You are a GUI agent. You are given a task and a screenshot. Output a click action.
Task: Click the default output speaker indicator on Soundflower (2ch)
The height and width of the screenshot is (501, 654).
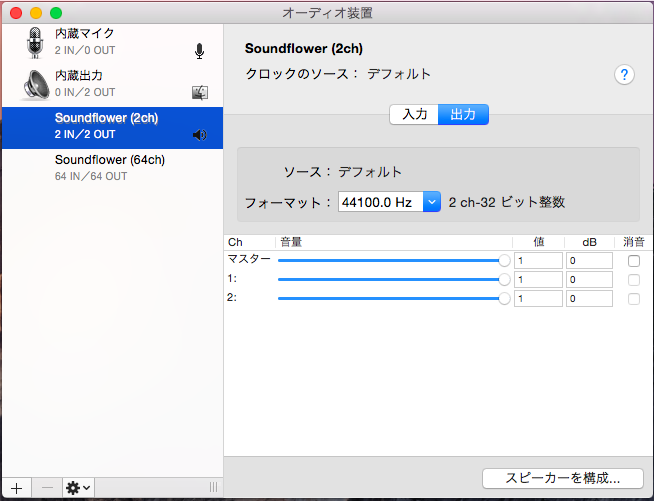[x=200, y=135]
